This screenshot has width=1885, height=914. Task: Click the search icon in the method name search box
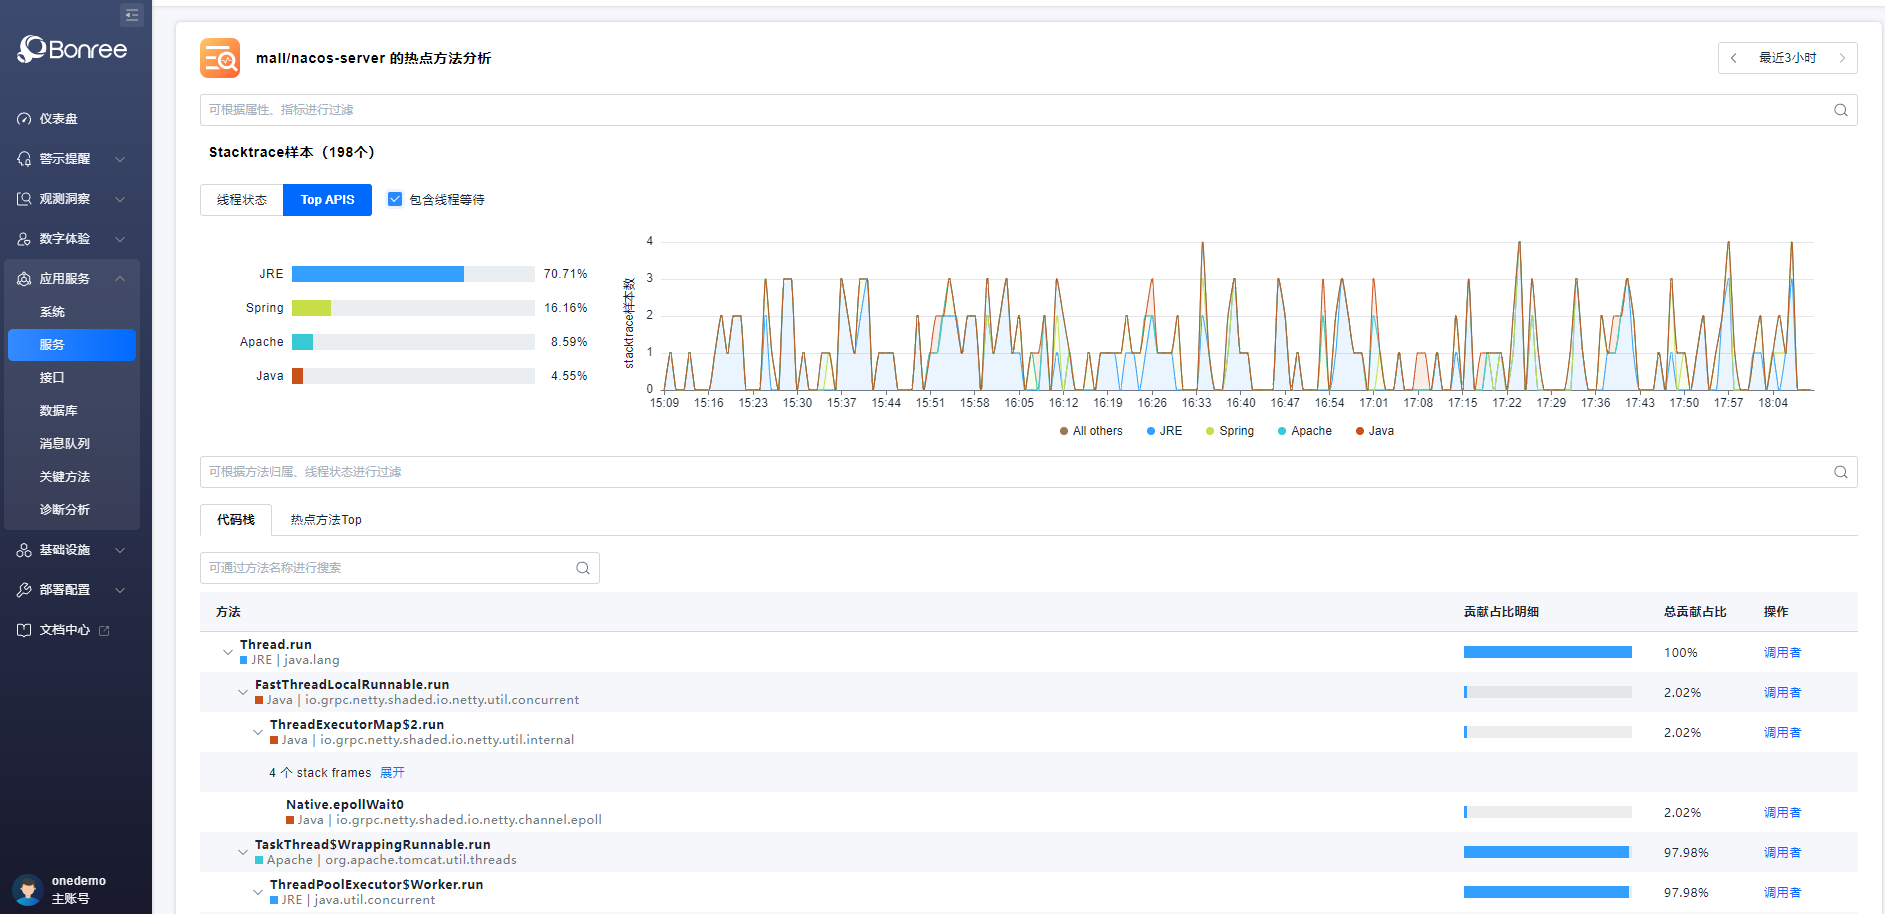[x=583, y=568]
